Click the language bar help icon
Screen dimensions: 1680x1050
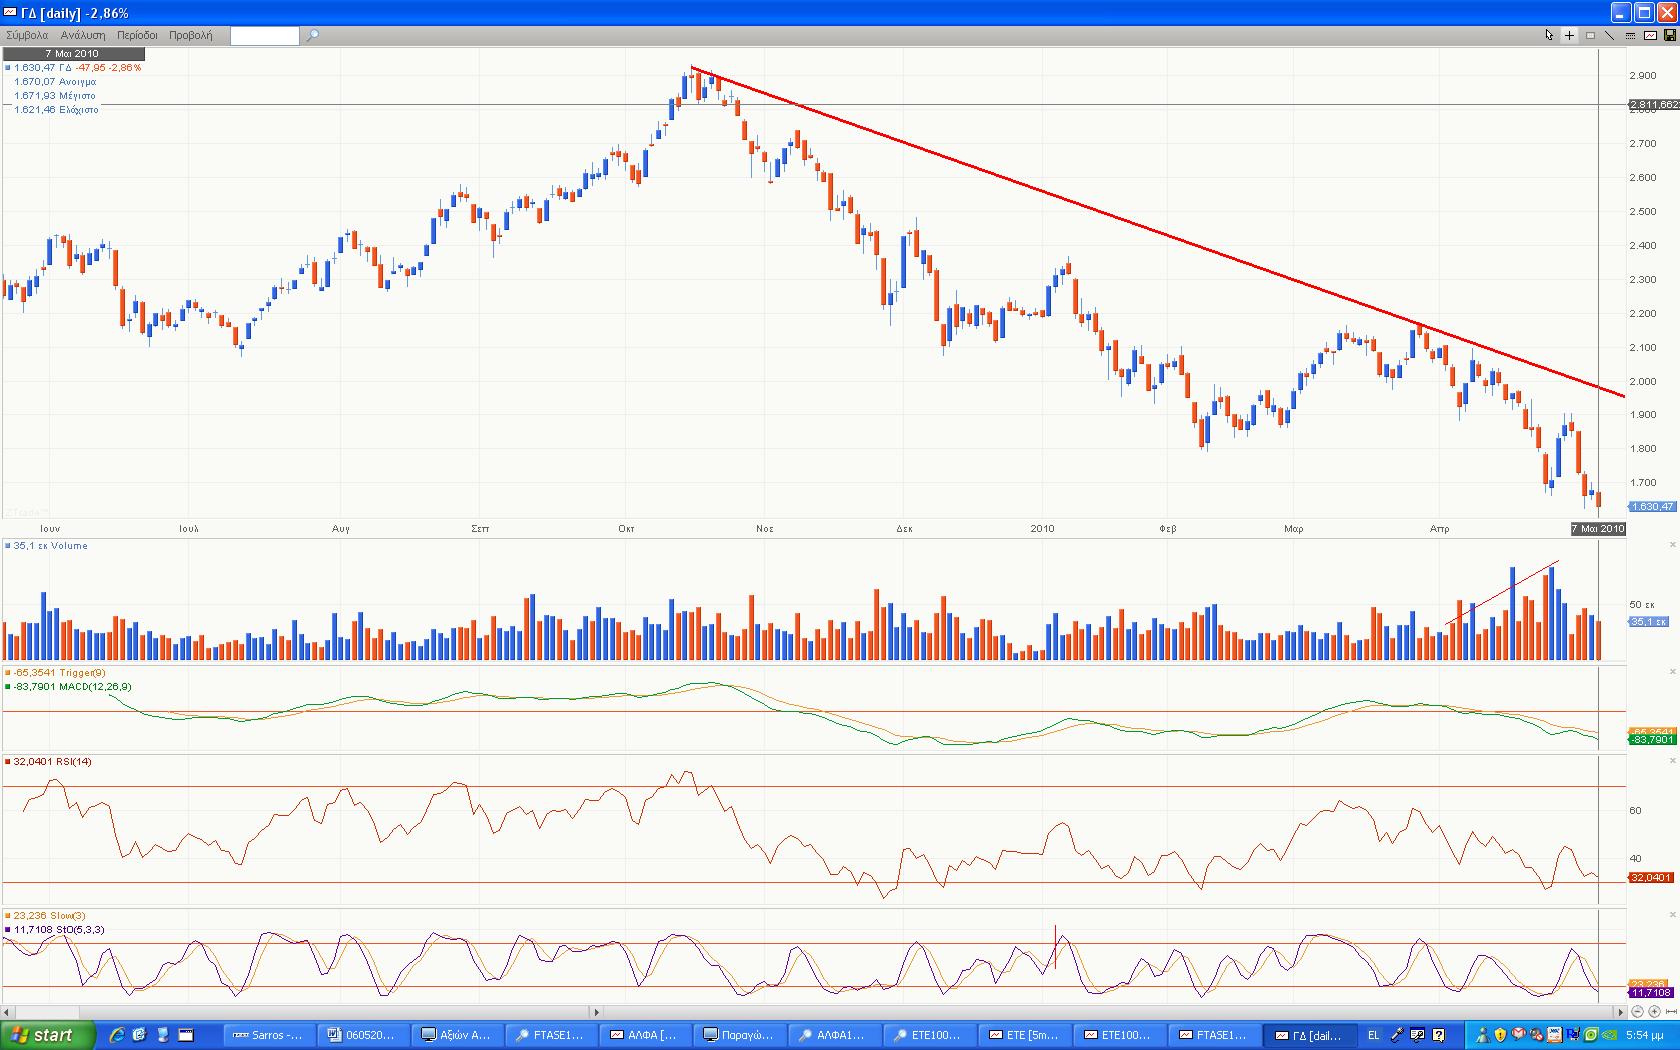click(1438, 1035)
